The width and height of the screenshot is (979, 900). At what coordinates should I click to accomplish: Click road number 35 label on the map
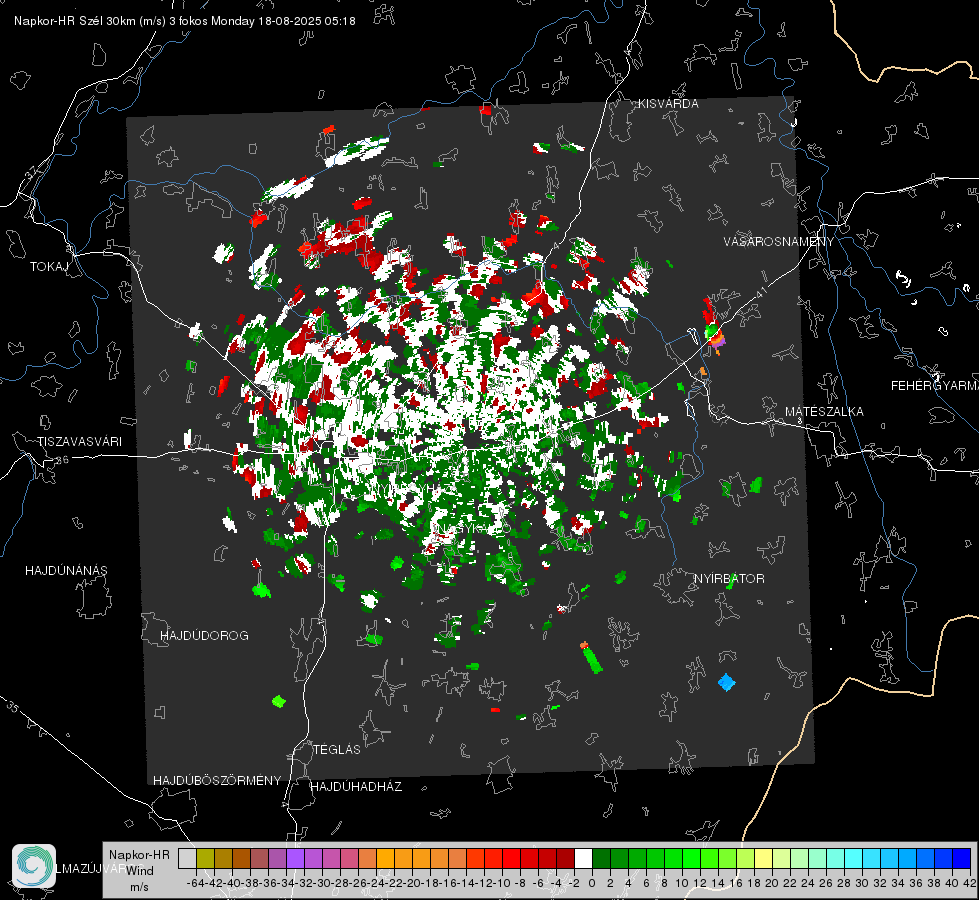point(14,707)
